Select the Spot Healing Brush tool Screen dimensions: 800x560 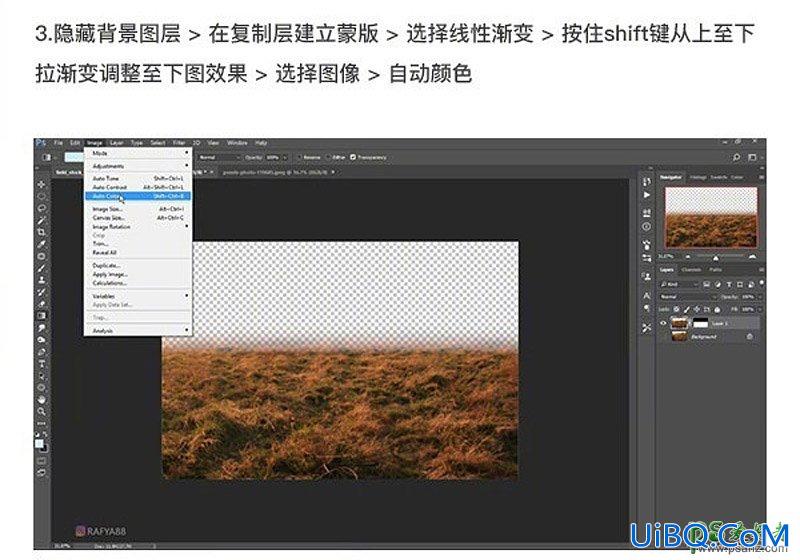pyautogui.click(x=41, y=256)
